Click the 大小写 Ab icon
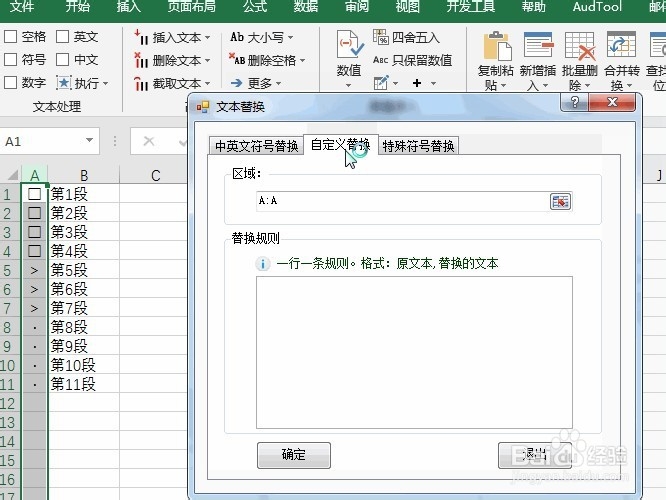The image size is (666, 500). [237, 37]
